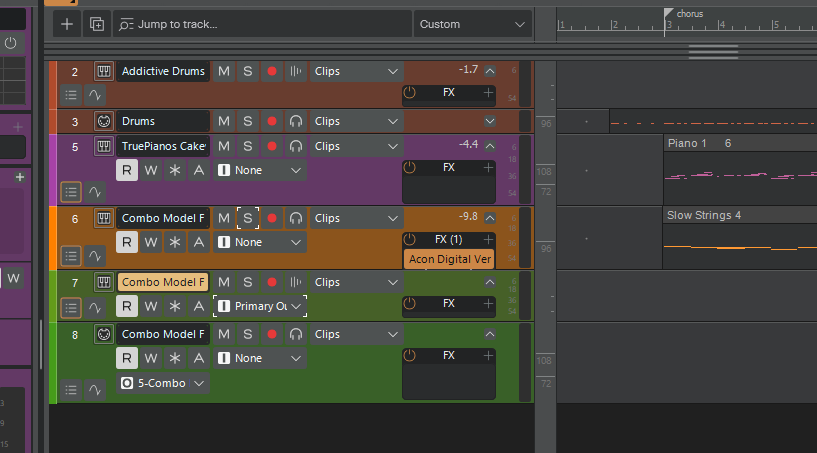The width and height of the screenshot is (817, 453).
Task: Click the waveform preview icon on Addictive Drums
Action: point(295,71)
